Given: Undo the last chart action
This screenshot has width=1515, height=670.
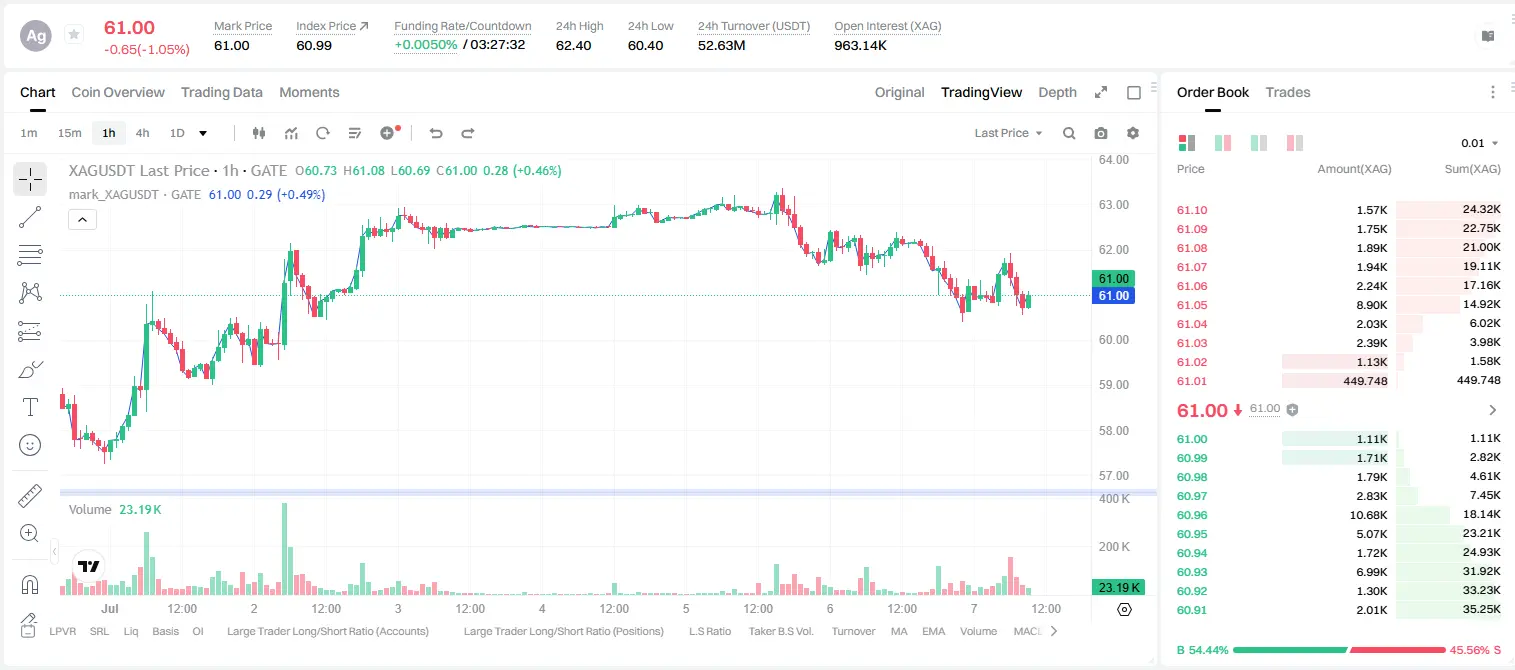Looking at the screenshot, I should pos(436,133).
